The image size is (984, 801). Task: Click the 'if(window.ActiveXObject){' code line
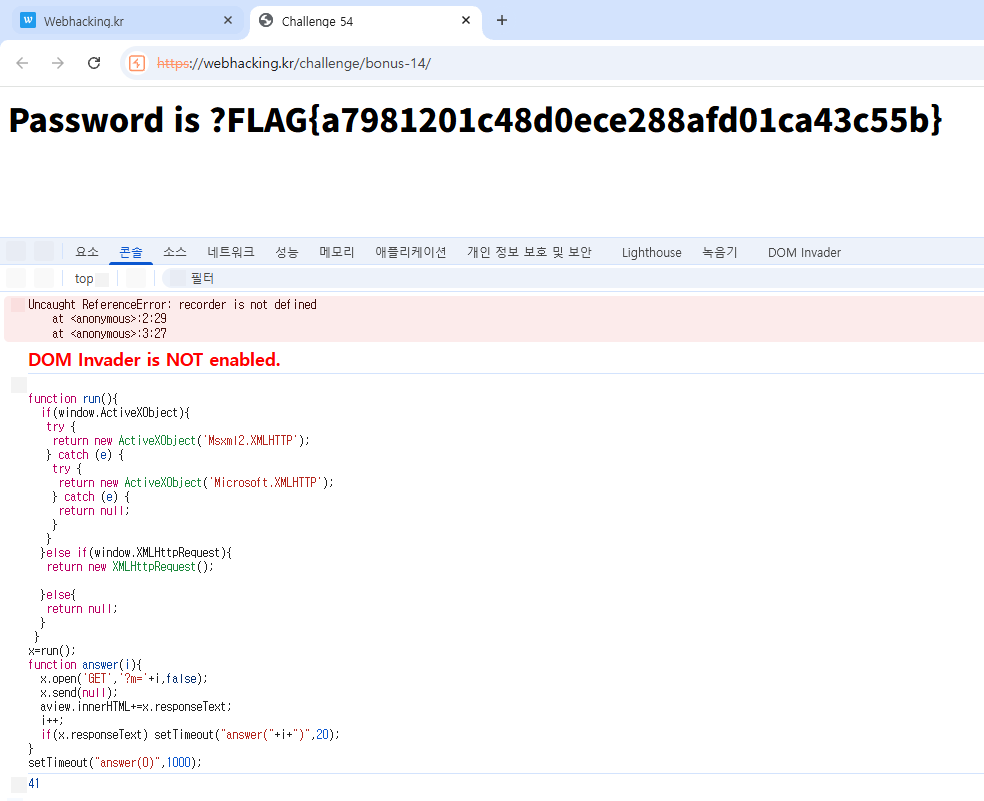tap(115, 412)
